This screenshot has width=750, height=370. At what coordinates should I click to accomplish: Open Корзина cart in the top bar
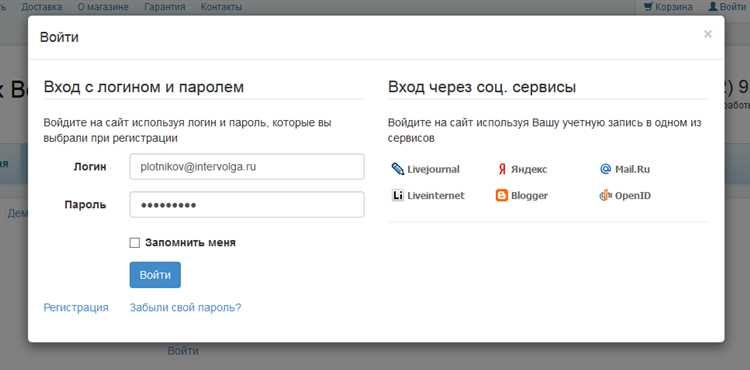click(668, 7)
